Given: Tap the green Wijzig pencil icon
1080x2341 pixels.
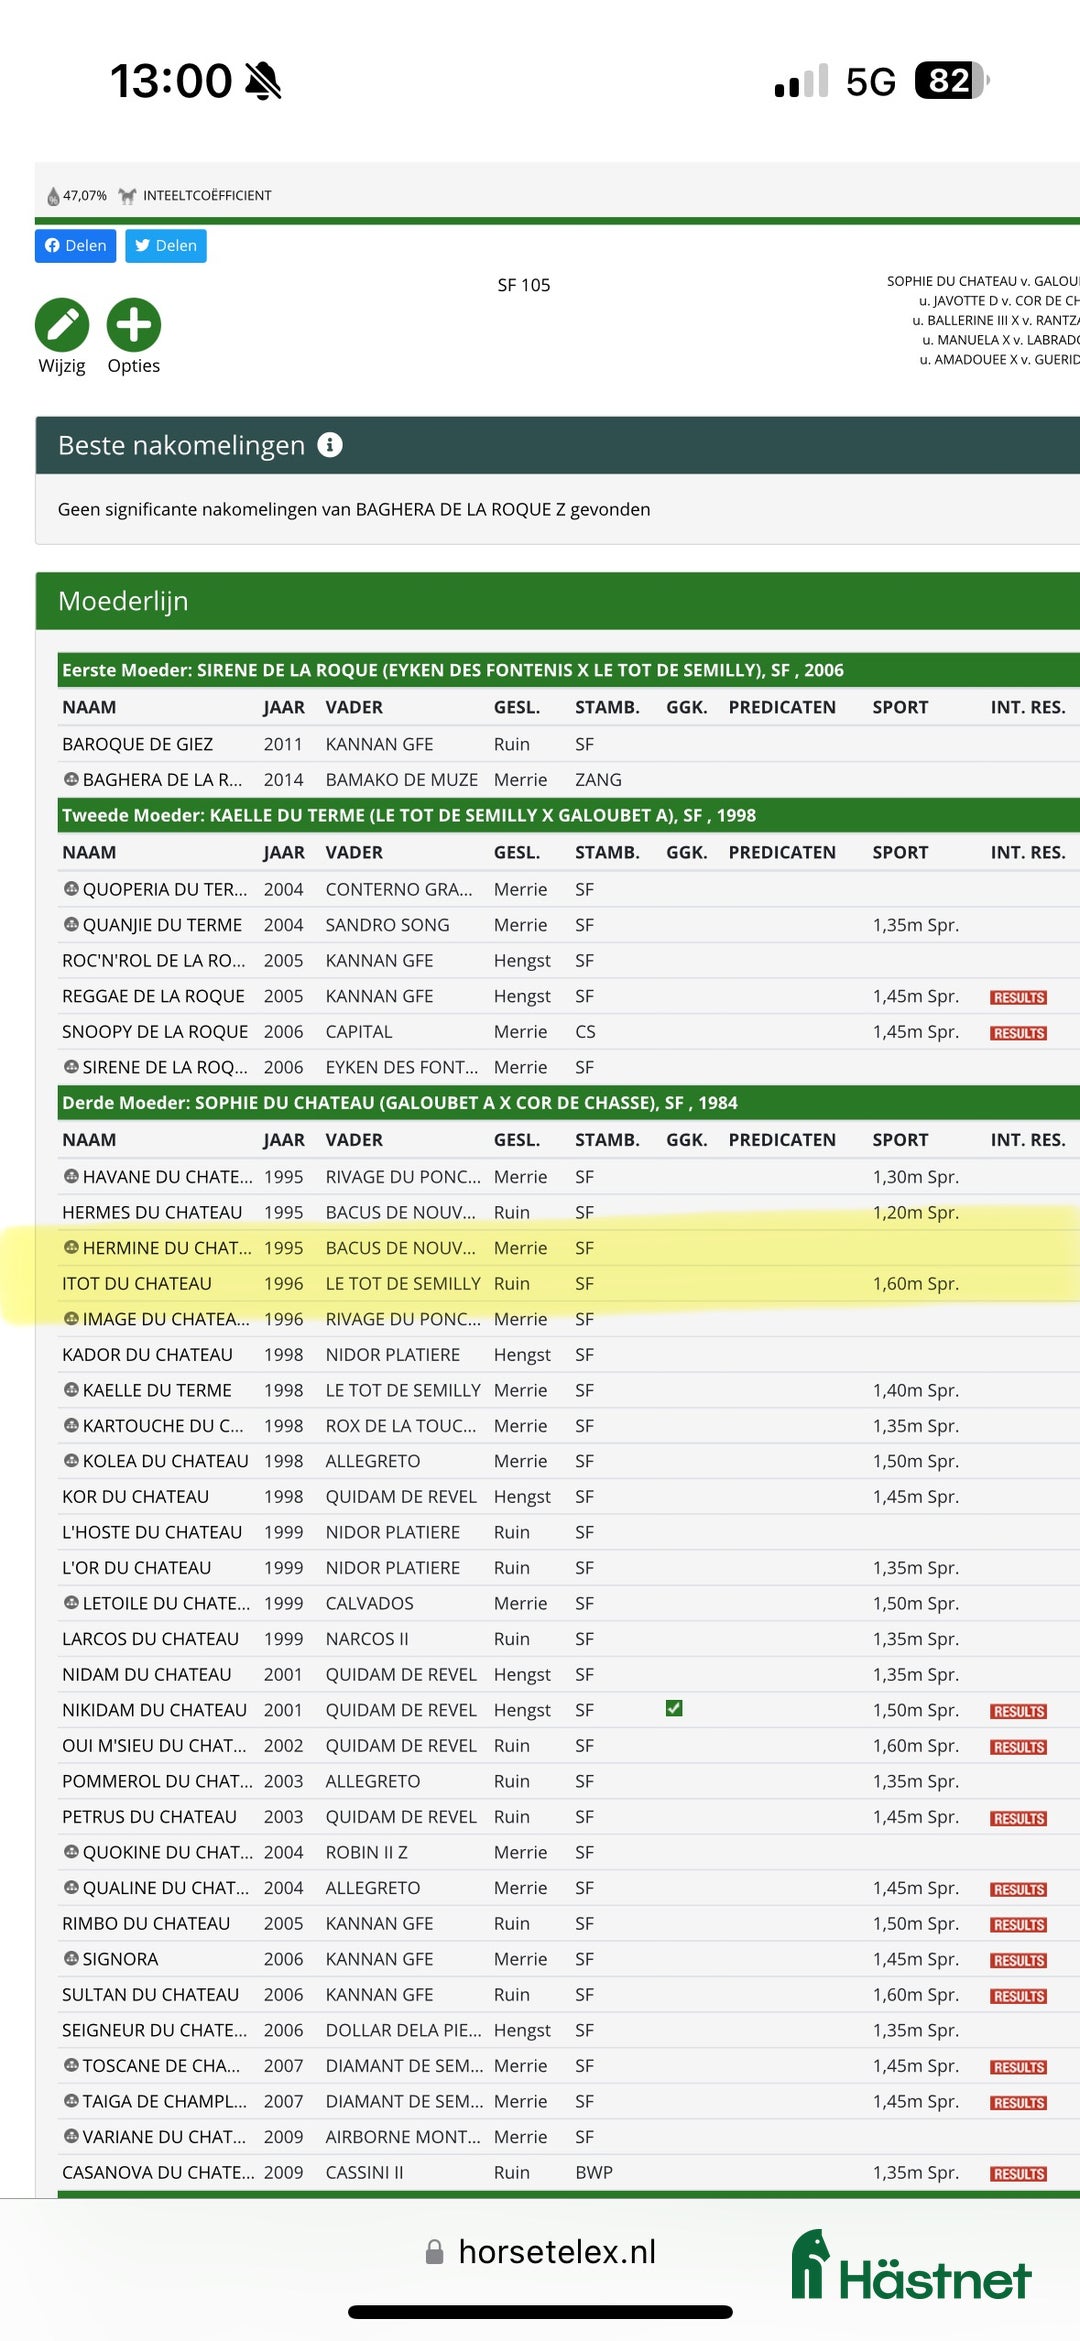Looking at the screenshot, I should [x=62, y=325].
